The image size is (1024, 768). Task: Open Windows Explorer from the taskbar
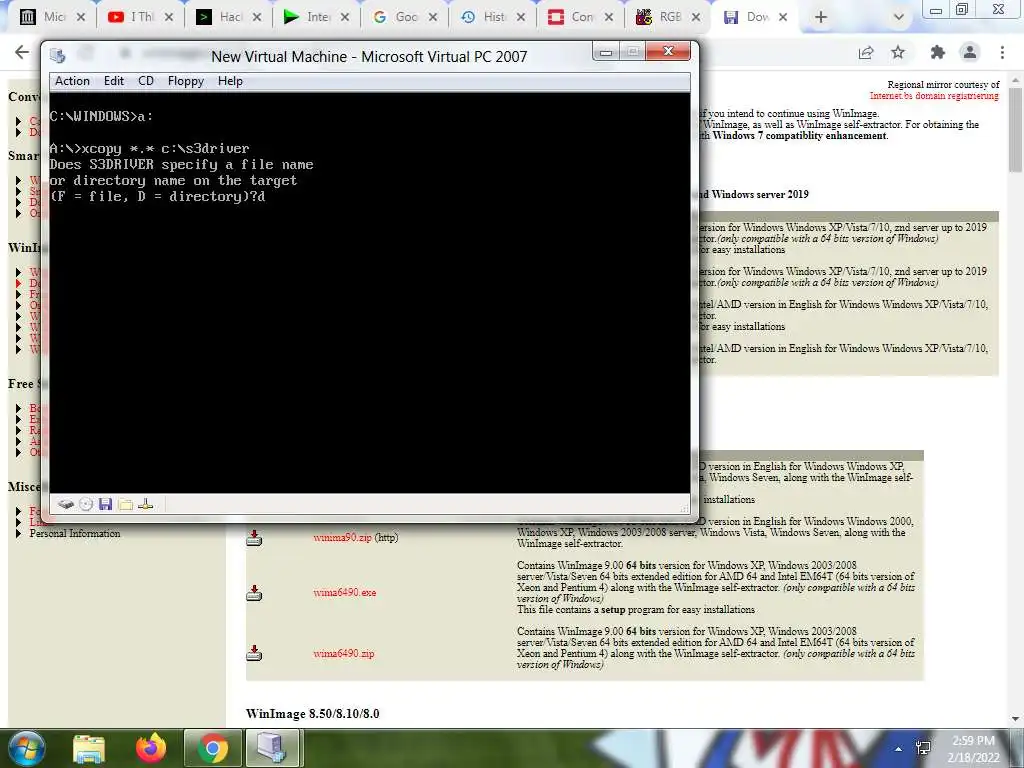(89, 748)
